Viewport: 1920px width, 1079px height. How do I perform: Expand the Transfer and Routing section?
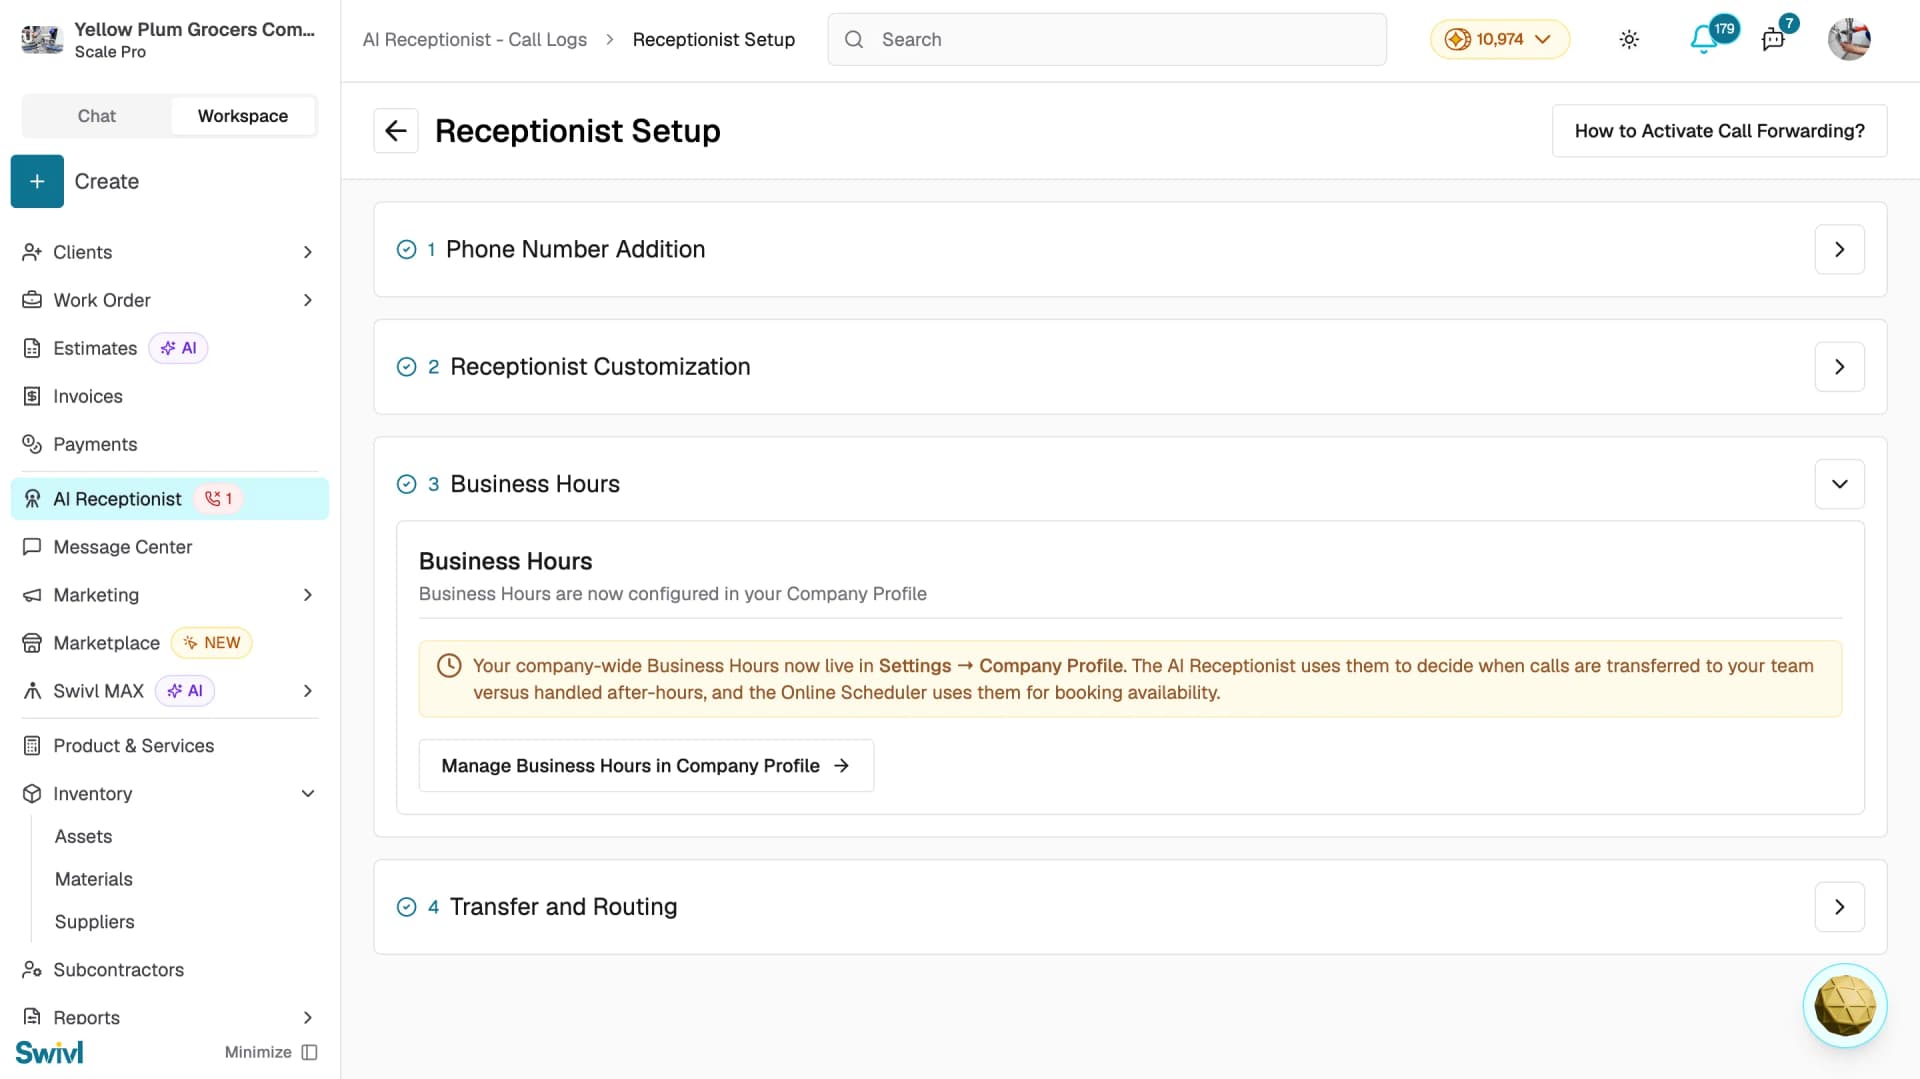pyautogui.click(x=1840, y=907)
